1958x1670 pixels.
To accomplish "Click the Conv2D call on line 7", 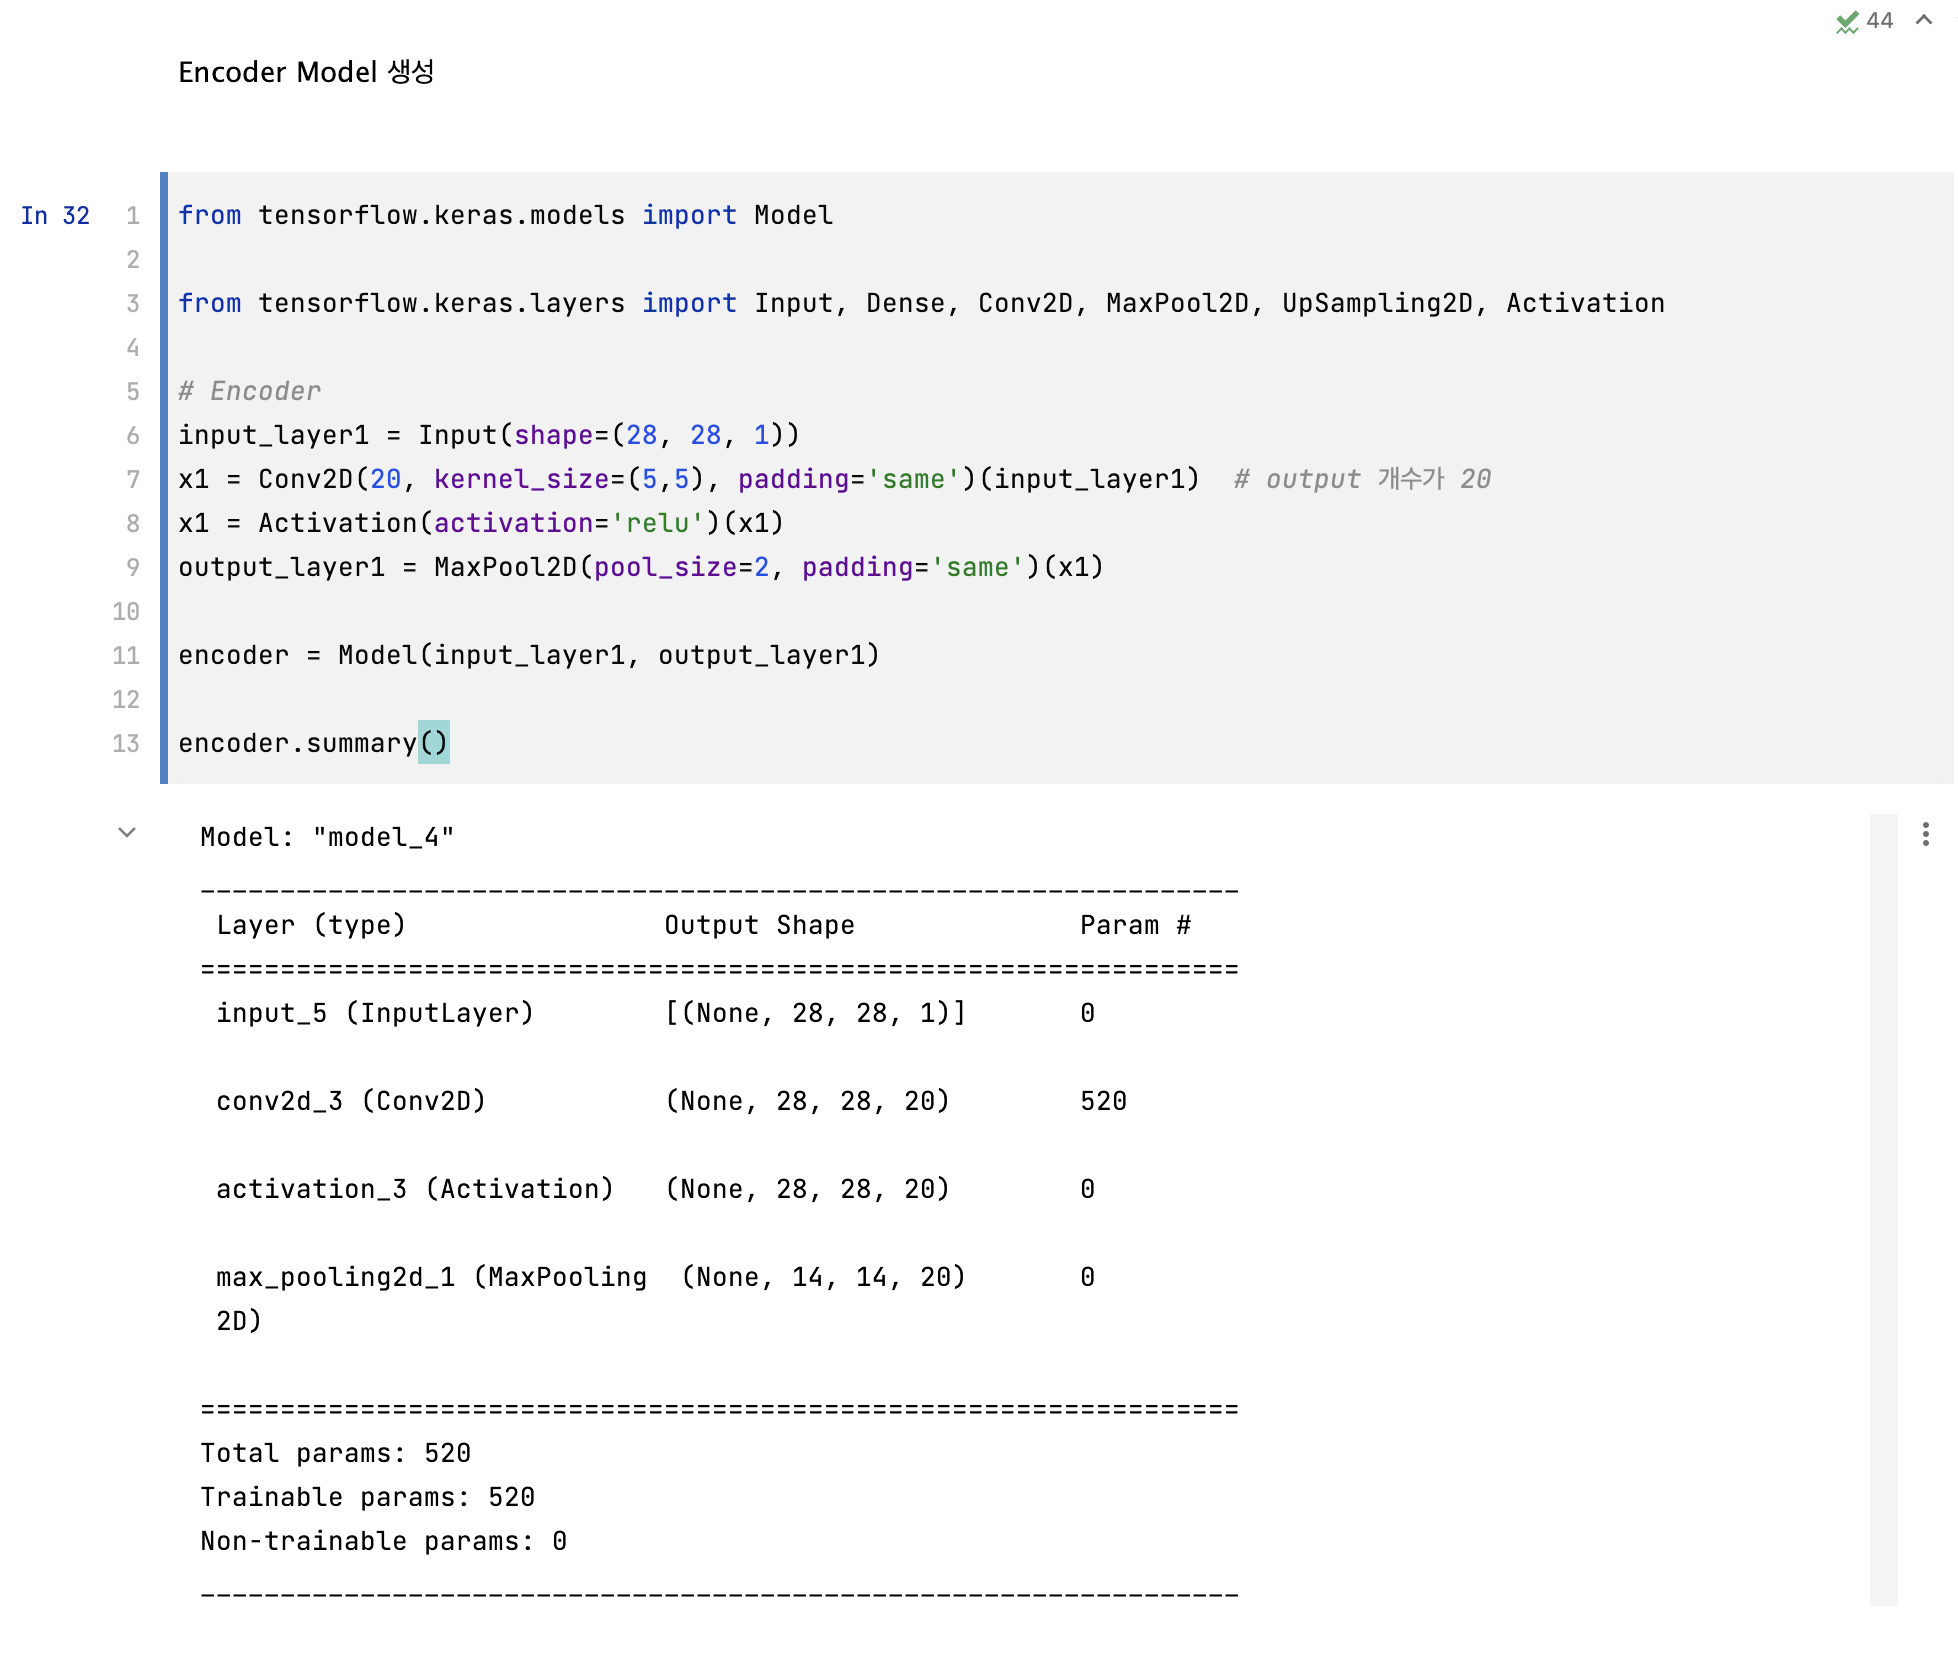I will [306, 479].
